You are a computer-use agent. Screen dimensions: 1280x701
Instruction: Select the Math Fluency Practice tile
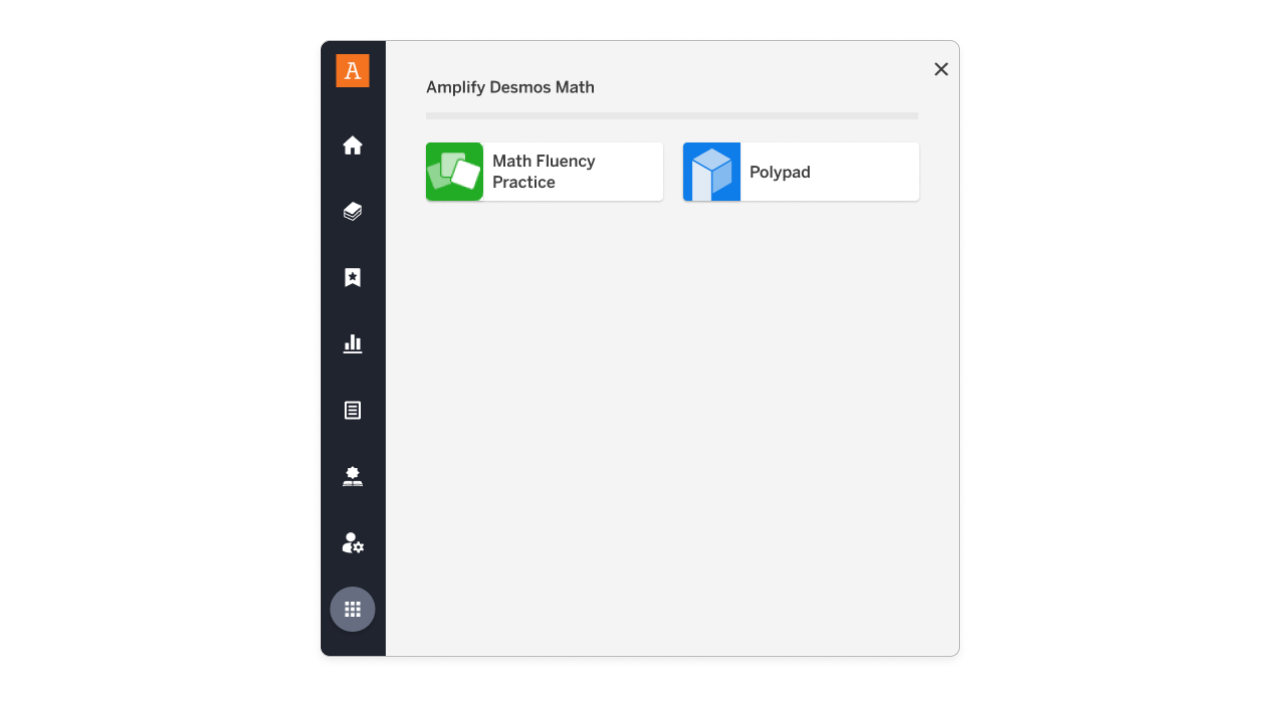544,172
